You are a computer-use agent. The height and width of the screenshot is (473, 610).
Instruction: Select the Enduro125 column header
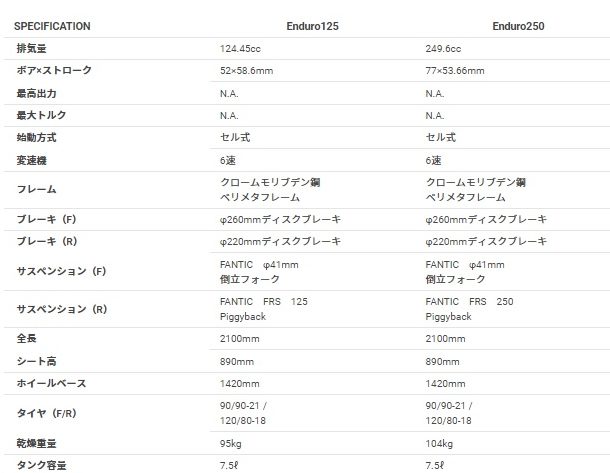click(x=312, y=26)
